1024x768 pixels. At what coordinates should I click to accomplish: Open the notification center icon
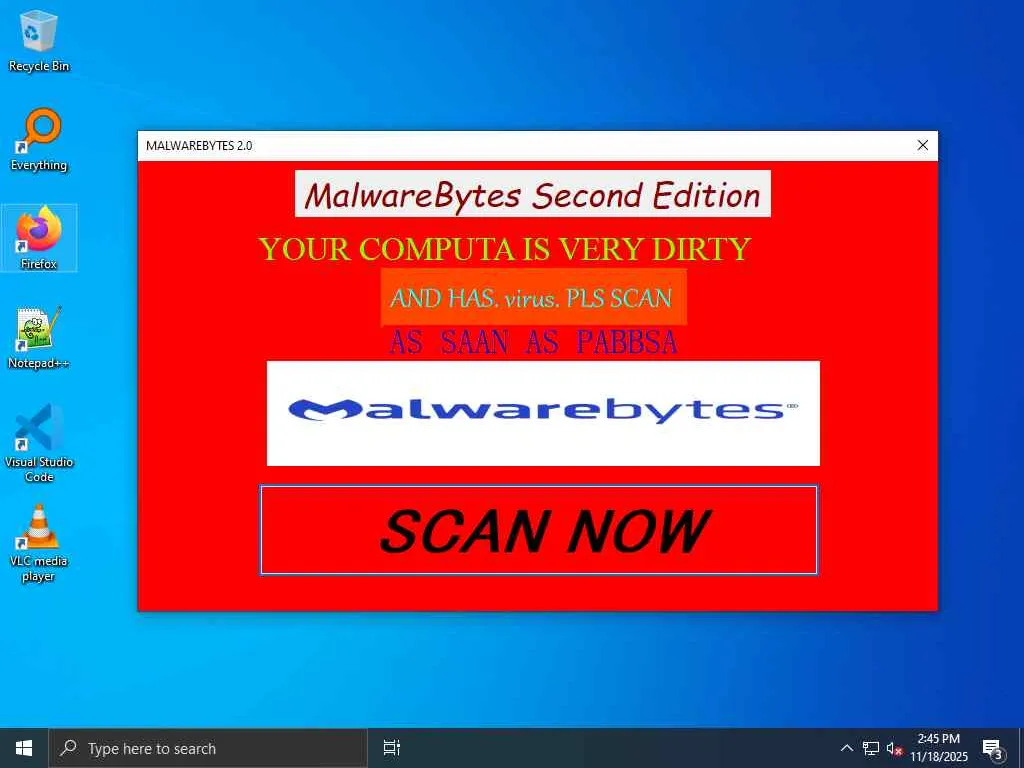click(x=993, y=748)
